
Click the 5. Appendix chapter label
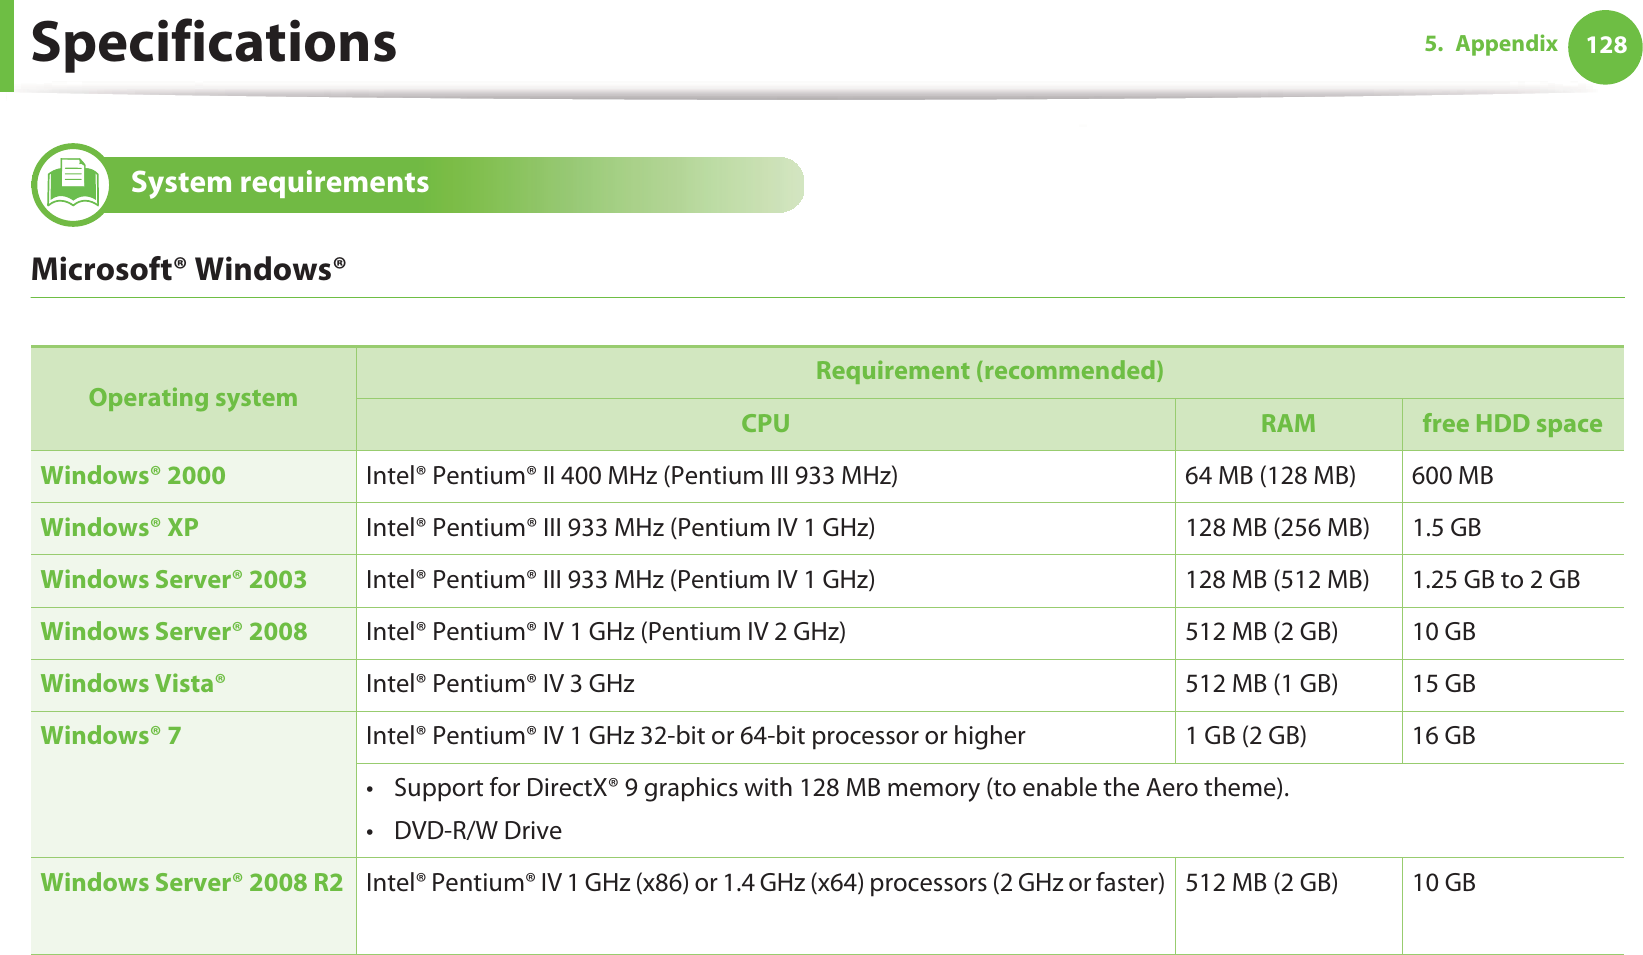[x=1490, y=44]
